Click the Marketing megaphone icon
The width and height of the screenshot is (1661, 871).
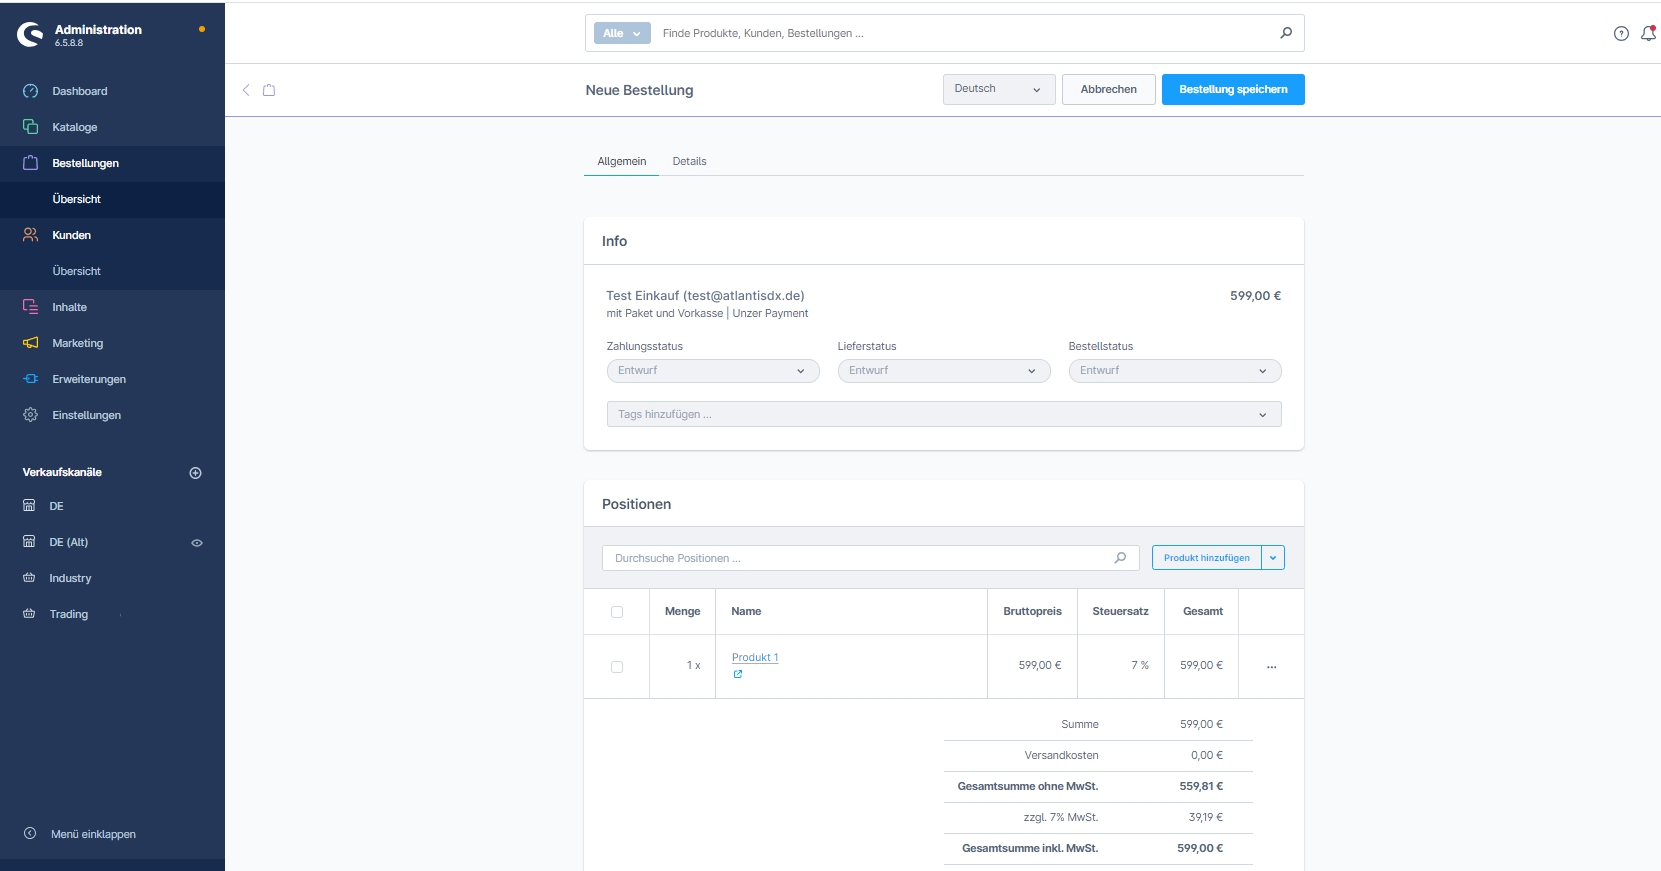tap(30, 343)
